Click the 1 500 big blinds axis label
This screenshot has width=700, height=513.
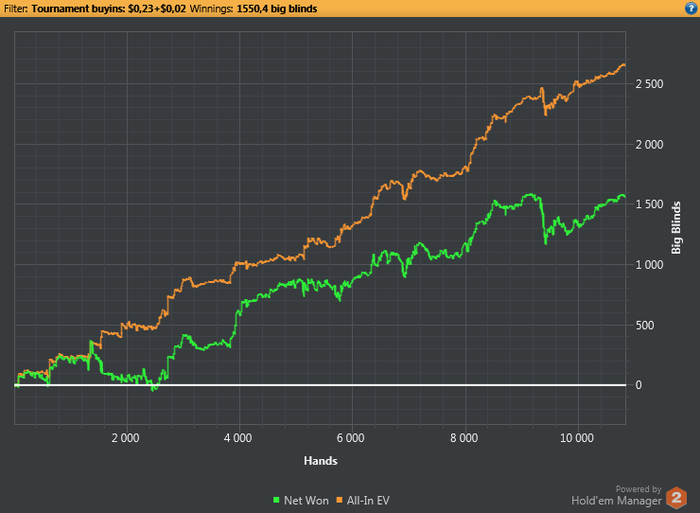pyautogui.click(x=650, y=204)
